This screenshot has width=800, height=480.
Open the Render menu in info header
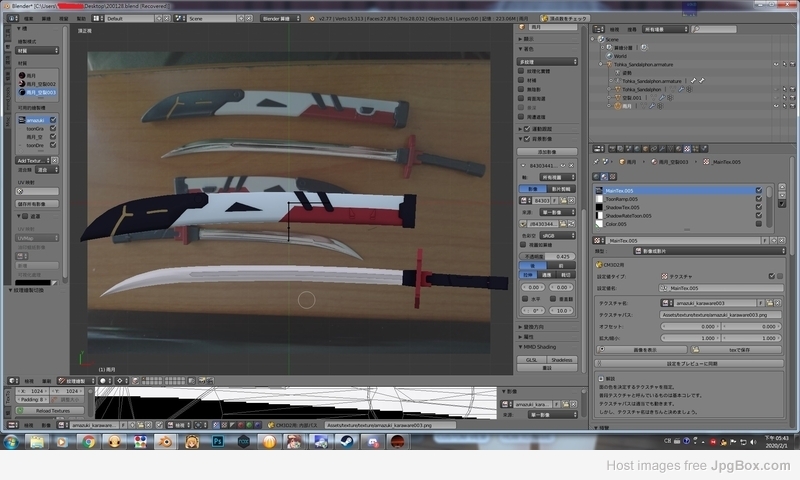(x=46, y=18)
